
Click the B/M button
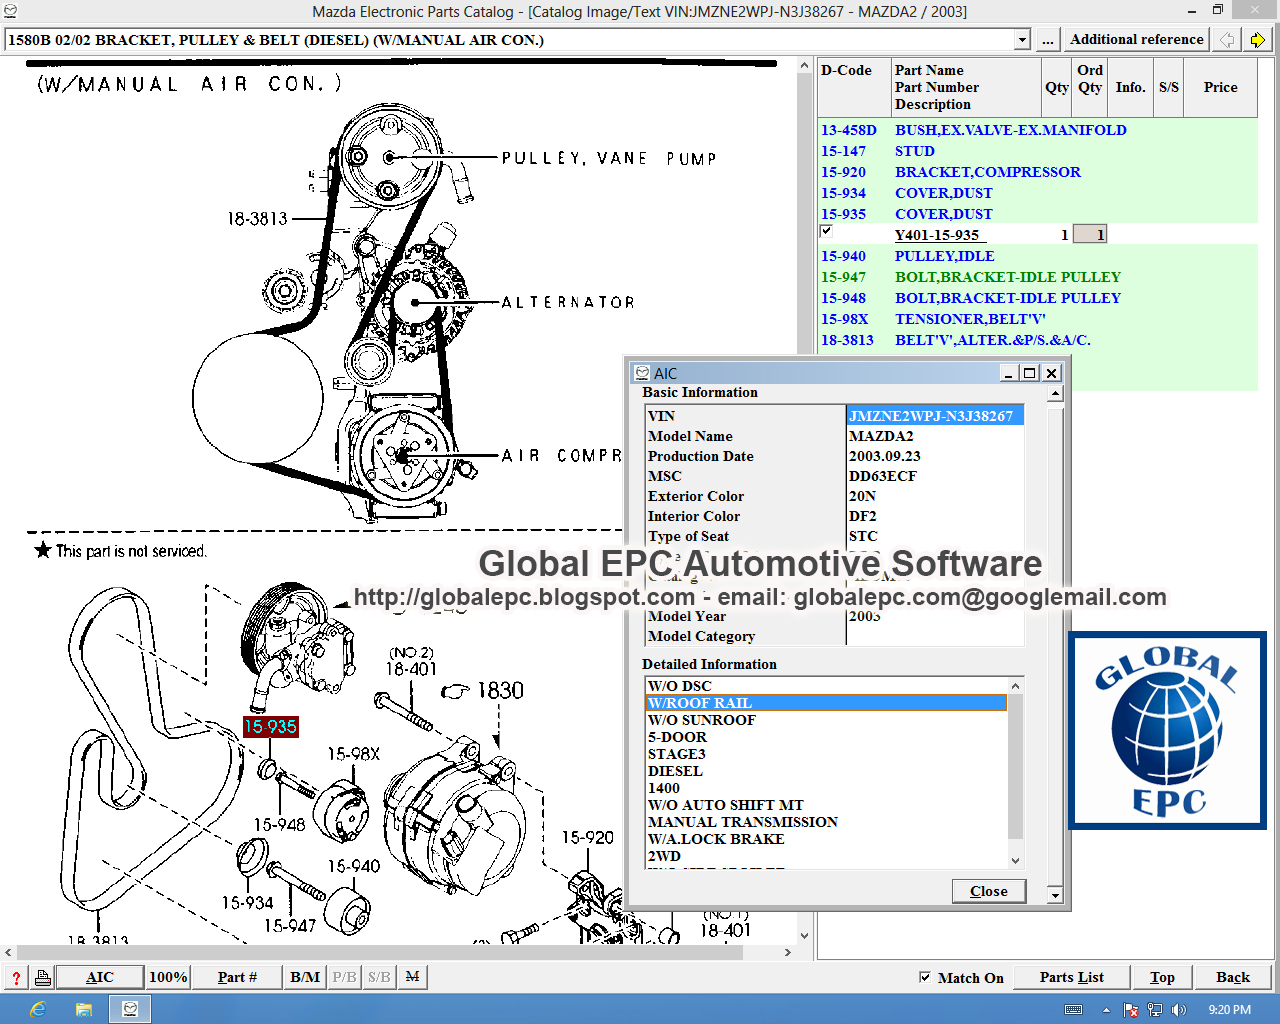click(305, 977)
